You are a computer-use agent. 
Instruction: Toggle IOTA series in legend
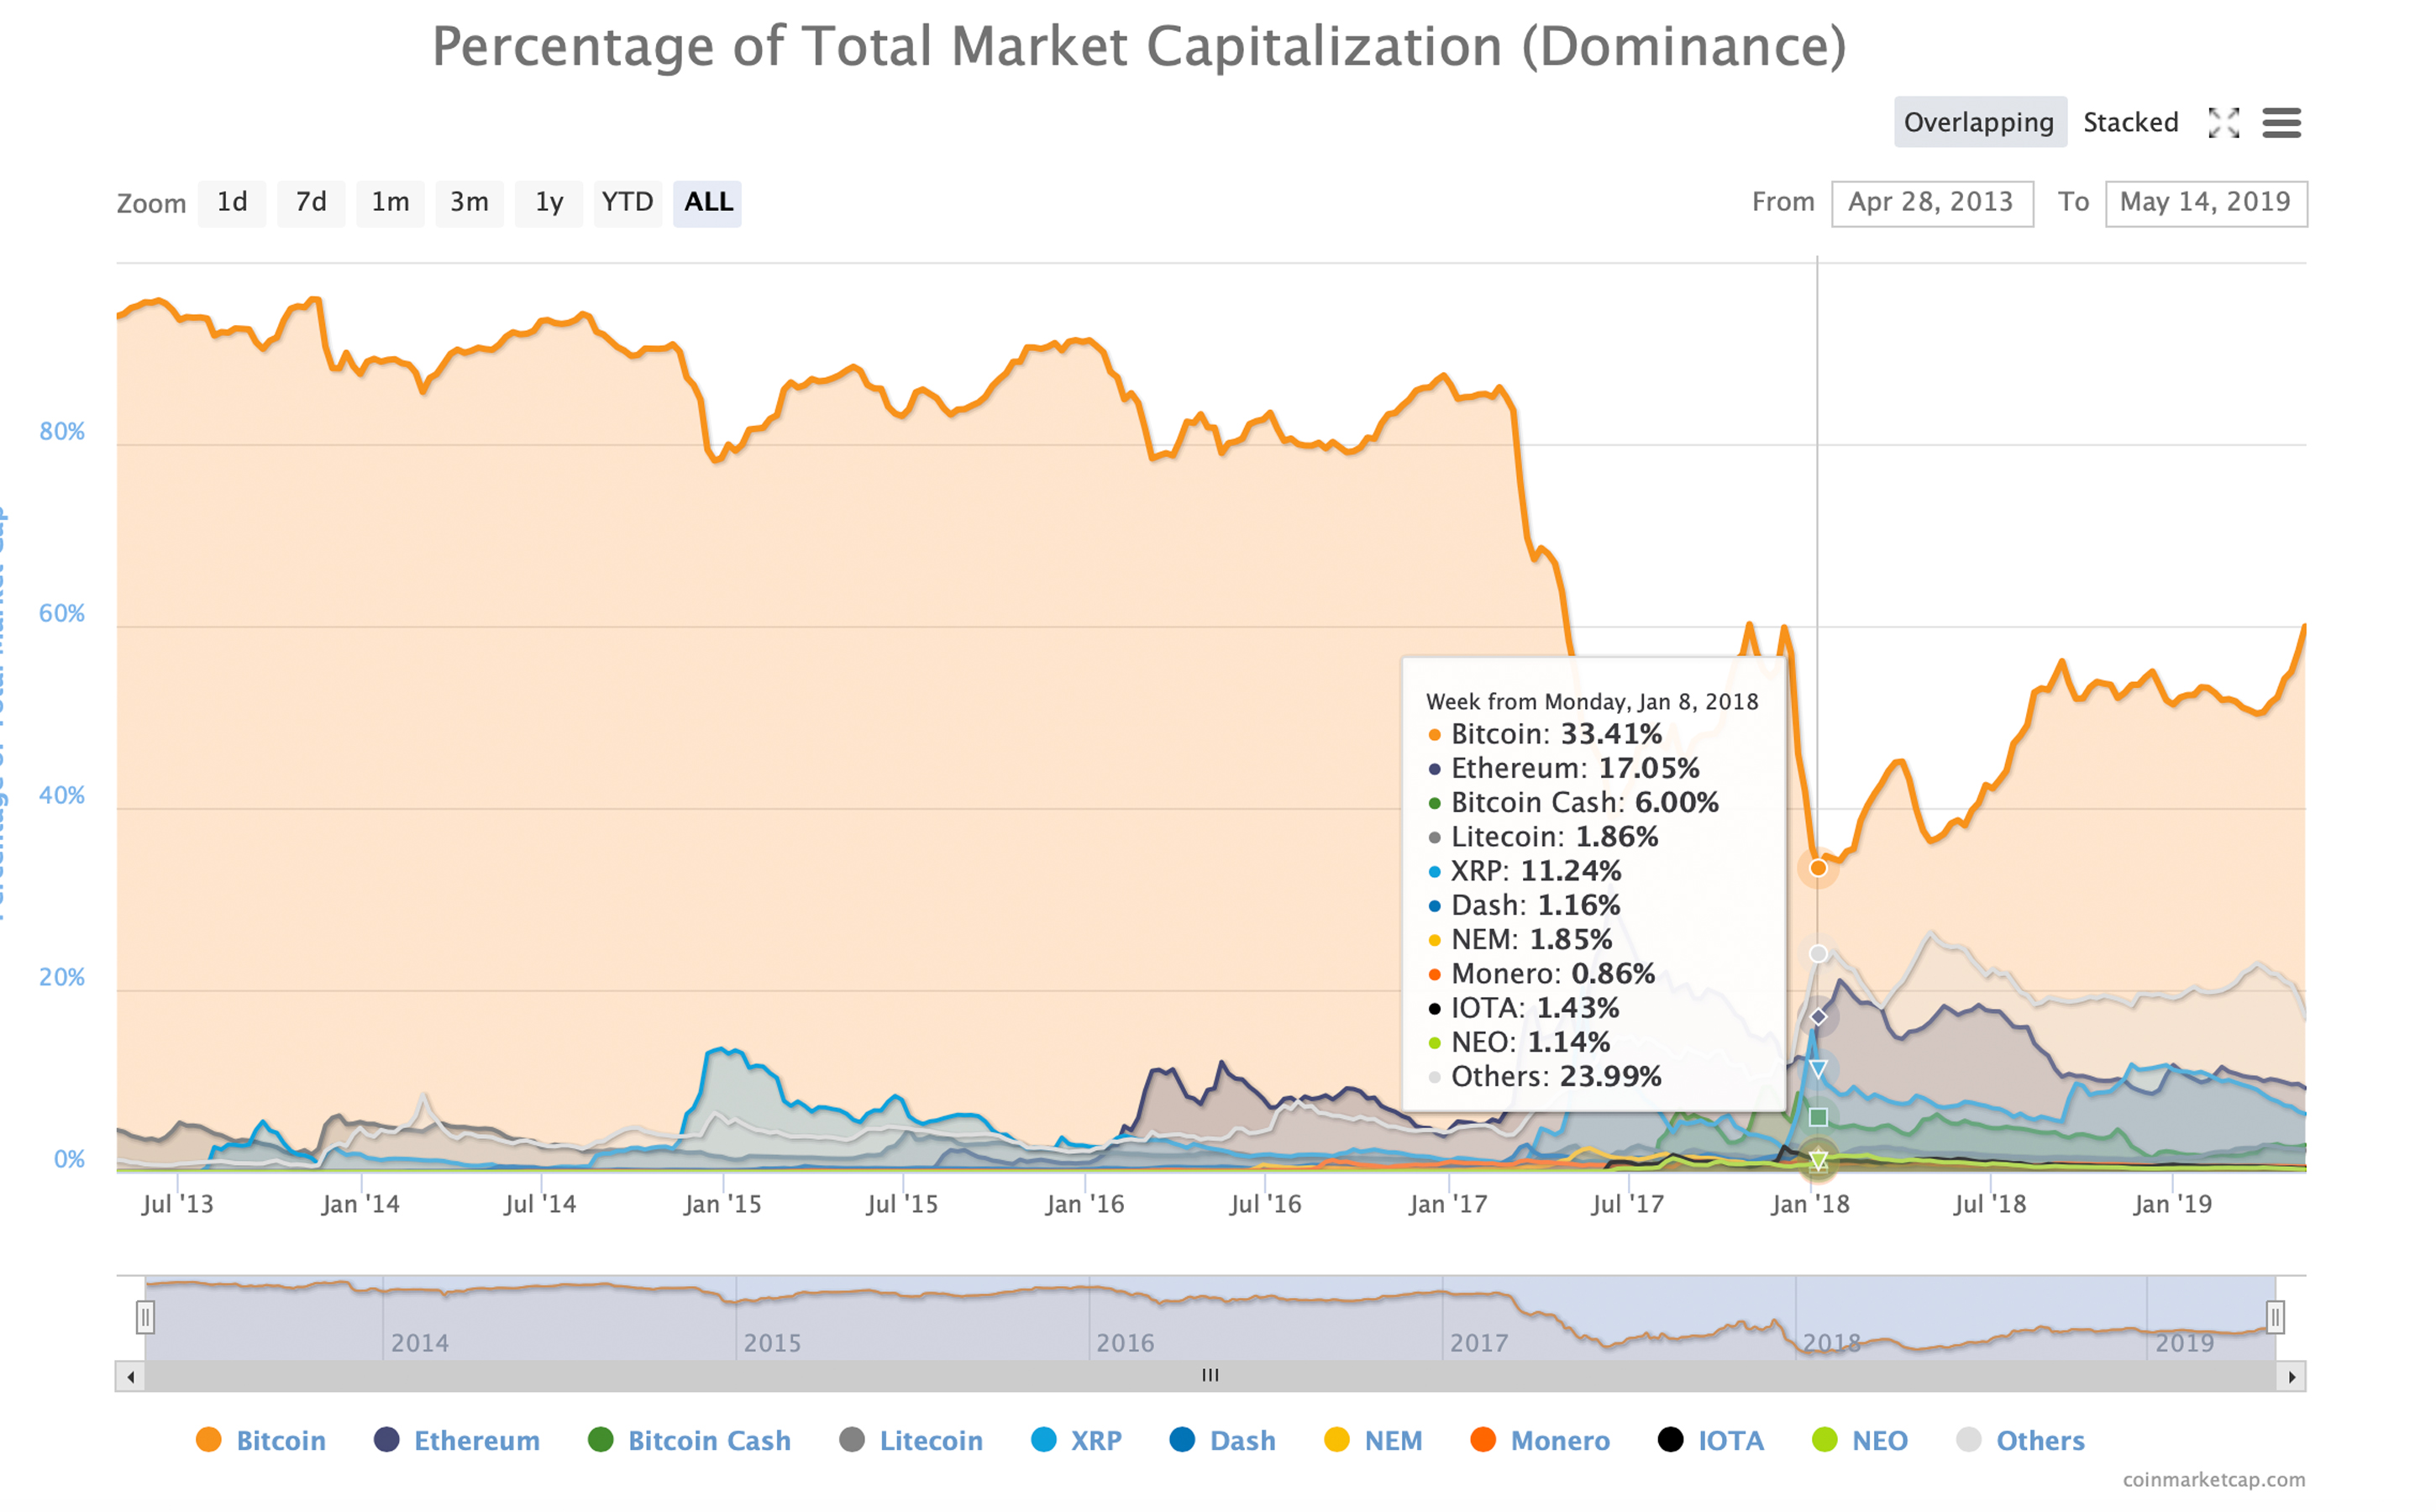pos(1711,1440)
